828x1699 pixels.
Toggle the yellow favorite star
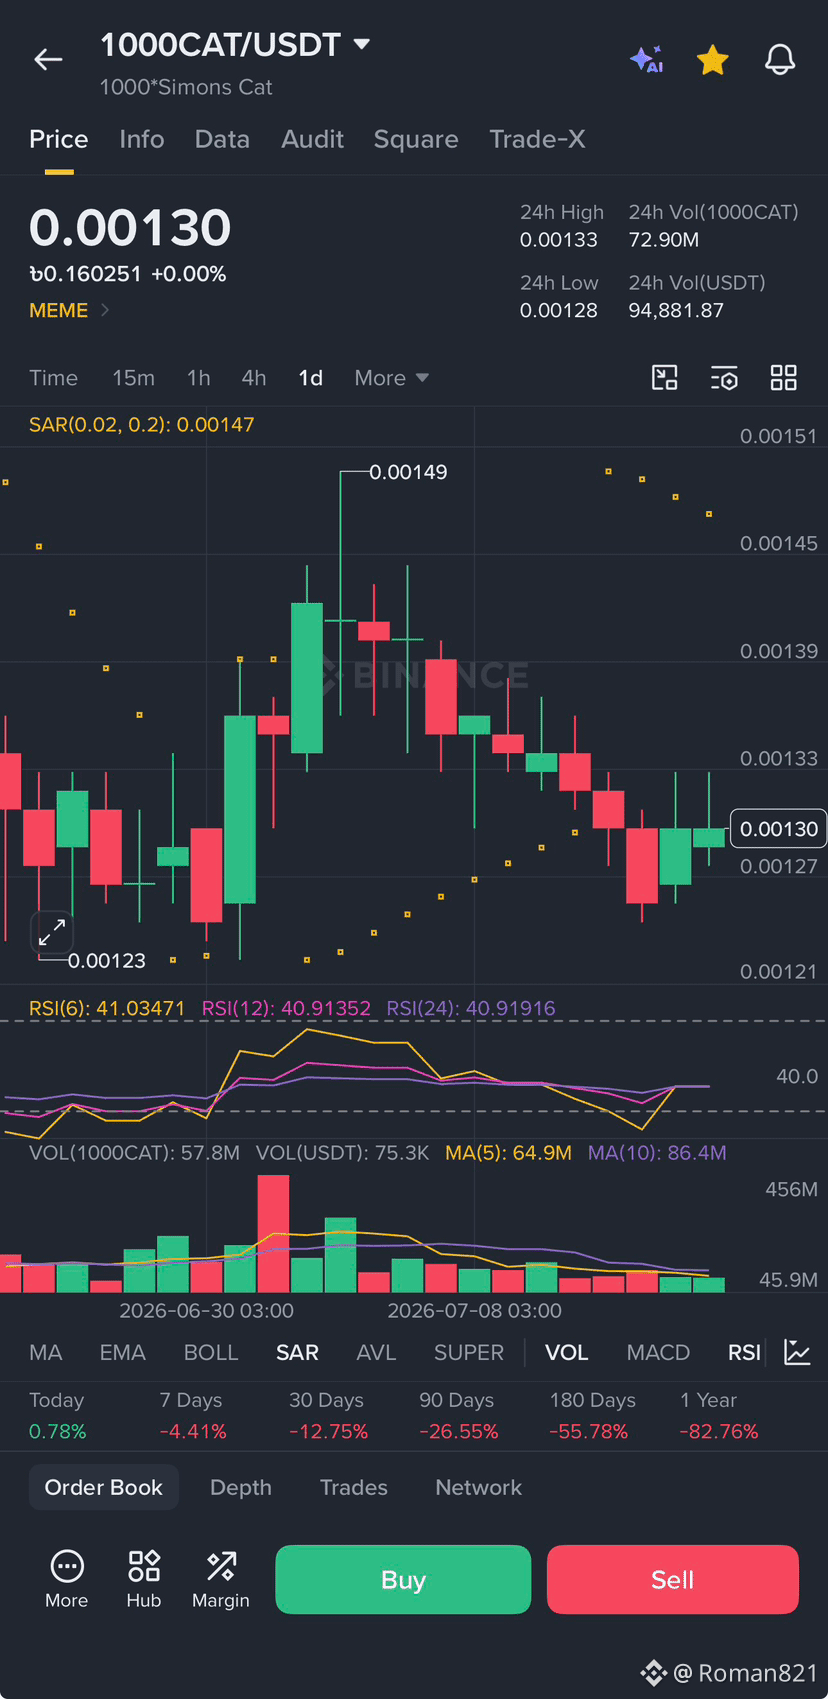click(x=713, y=60)
